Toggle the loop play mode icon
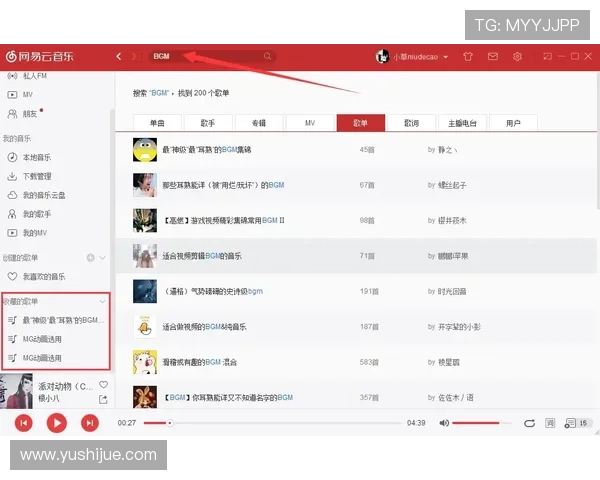The image size is (600, 480). [x=529, y=423]
